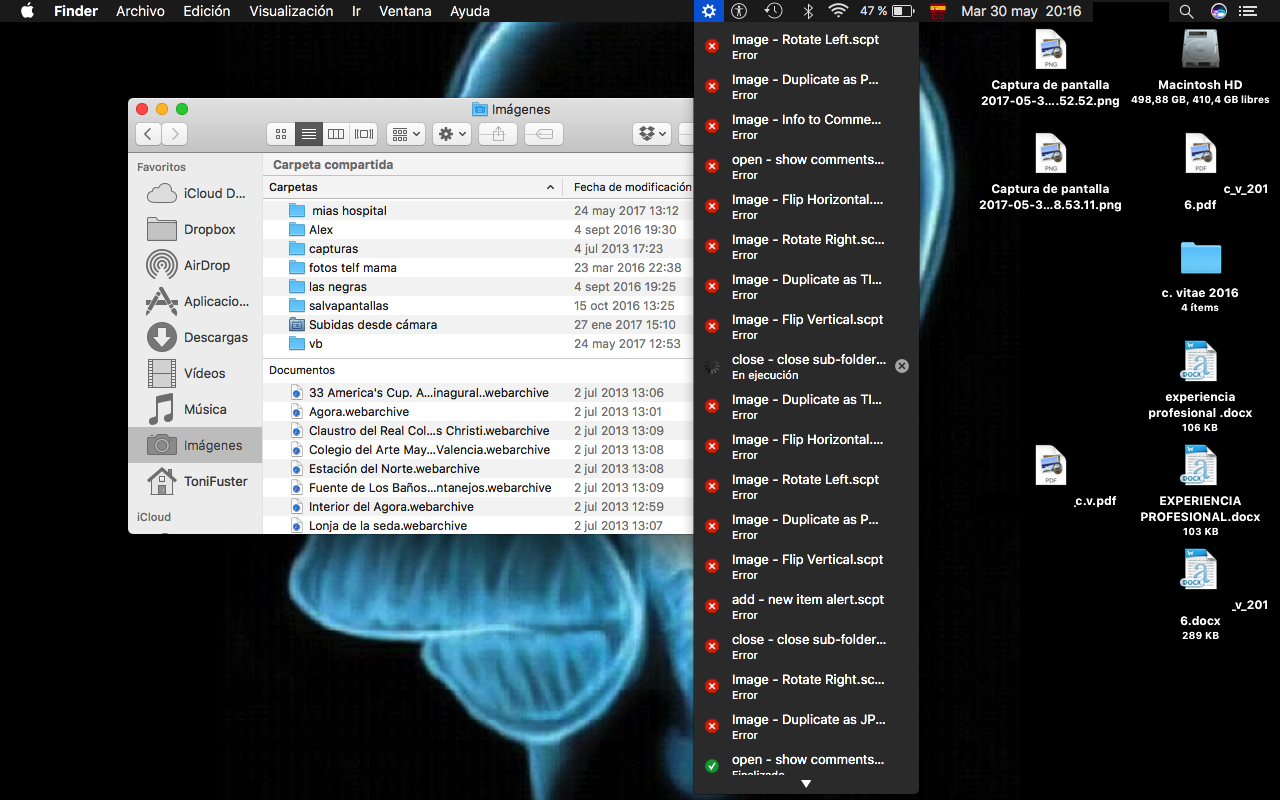Open AirDrop in the Finder sidebar
This screenshot has width=1280, height=800.
click(206, 265)
